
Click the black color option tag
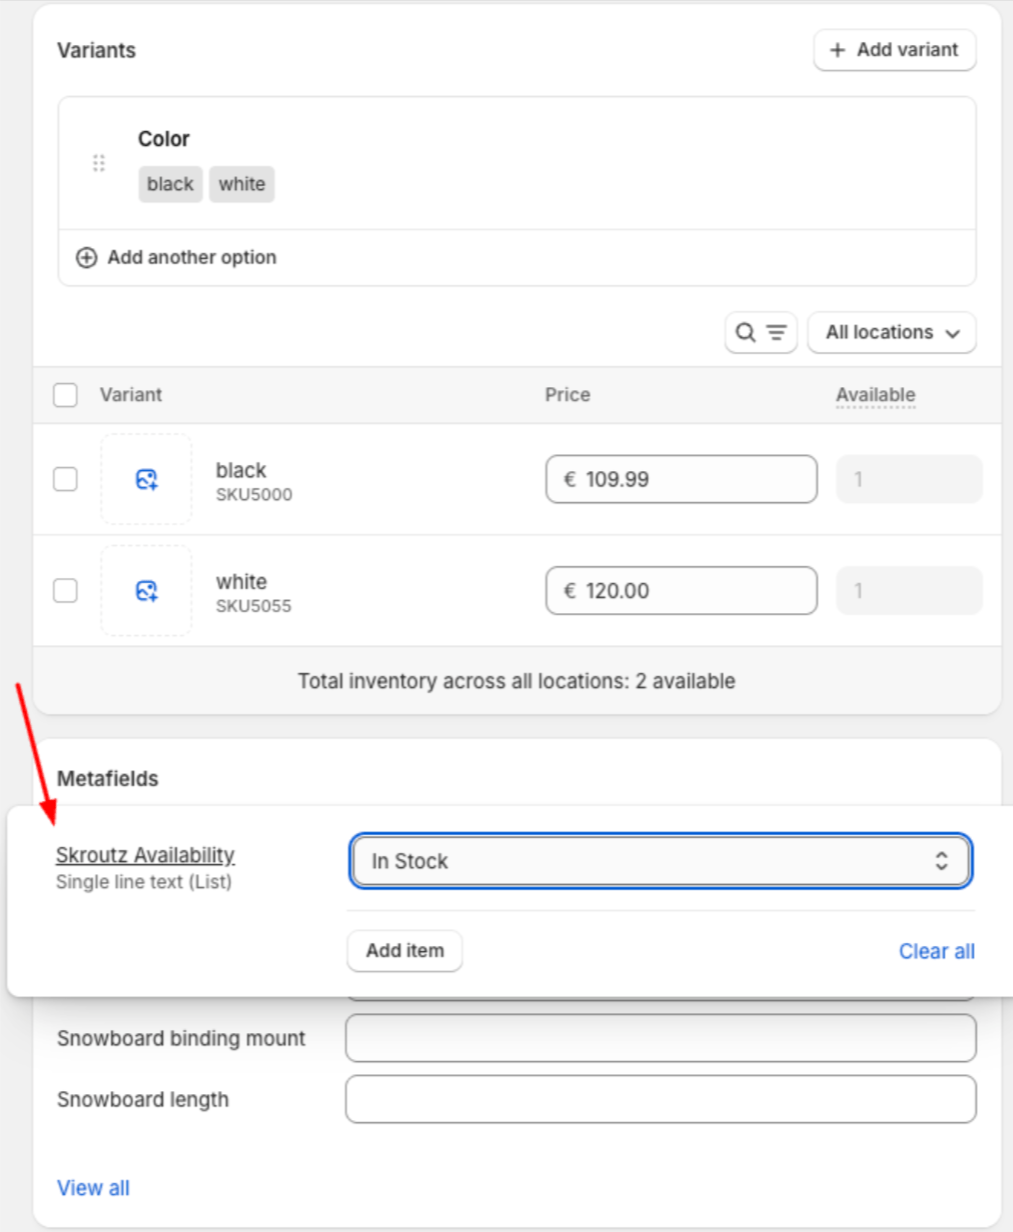point(170,184)
